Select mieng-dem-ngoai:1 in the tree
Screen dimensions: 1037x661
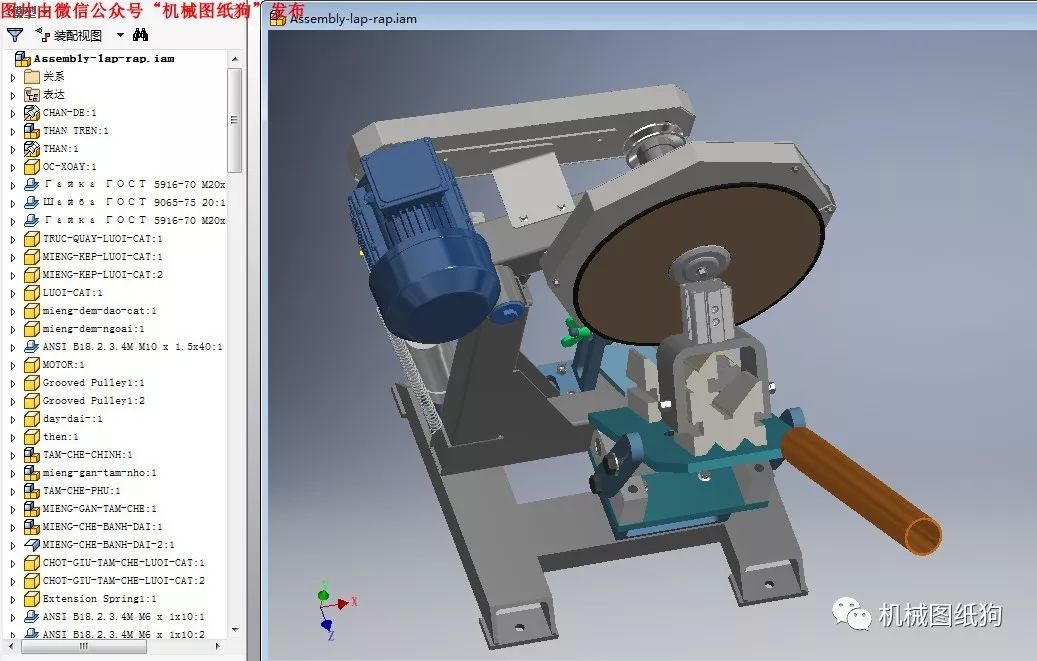pyautogui.click(x=93, y=328)
